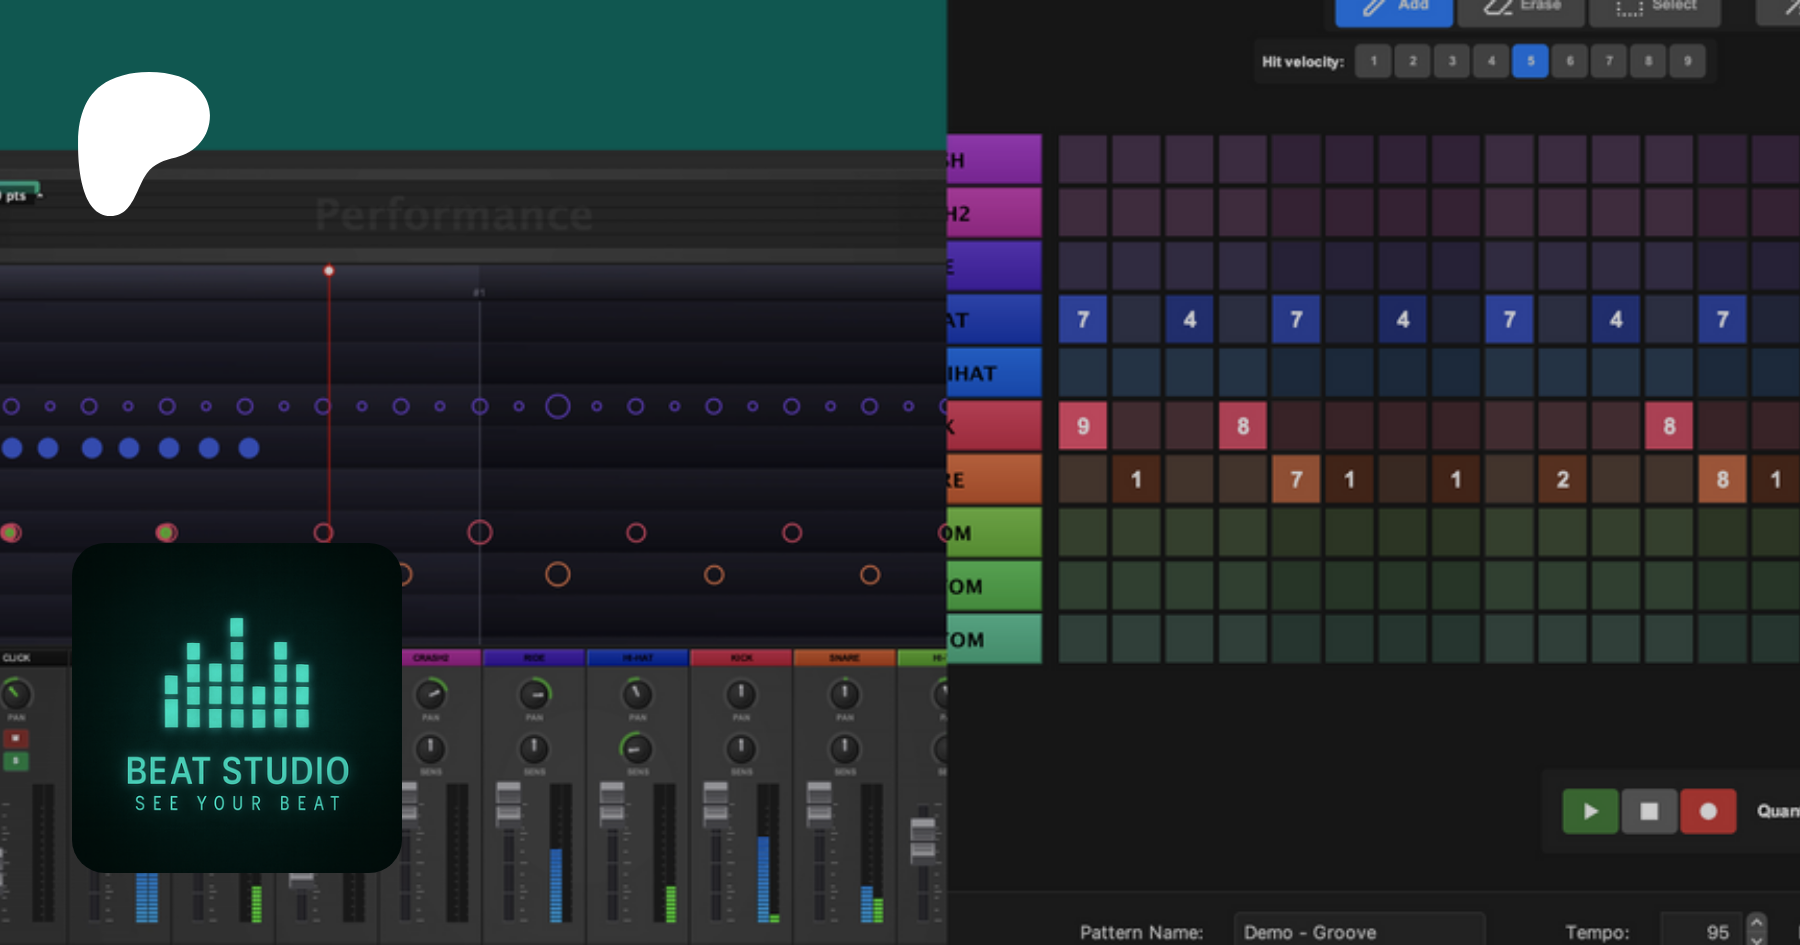Click the first kick hit with velocity 9

click(x=1082, y=426)
